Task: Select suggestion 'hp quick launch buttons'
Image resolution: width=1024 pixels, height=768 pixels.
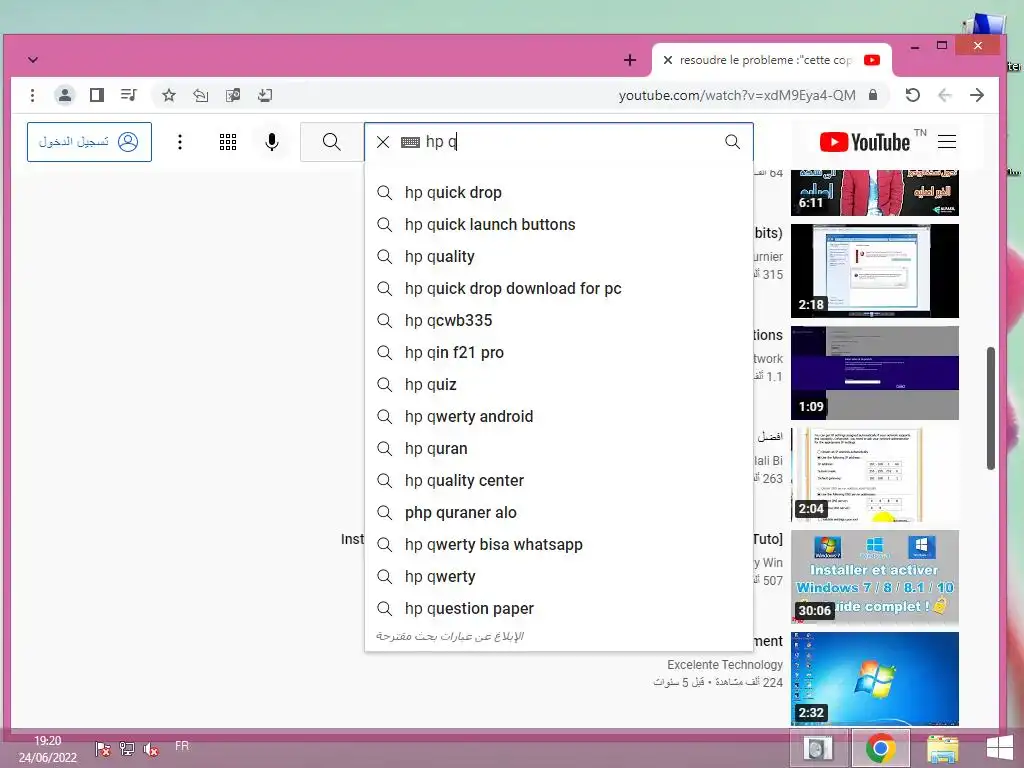Action: tap(558, 225)
